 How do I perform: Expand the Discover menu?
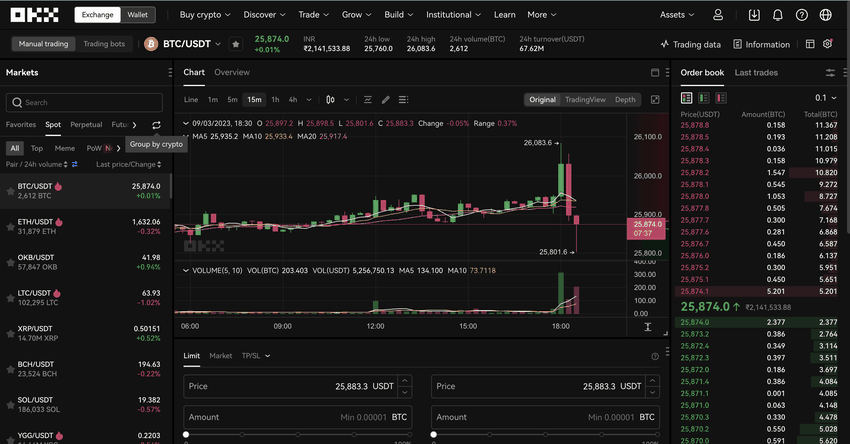264,15
